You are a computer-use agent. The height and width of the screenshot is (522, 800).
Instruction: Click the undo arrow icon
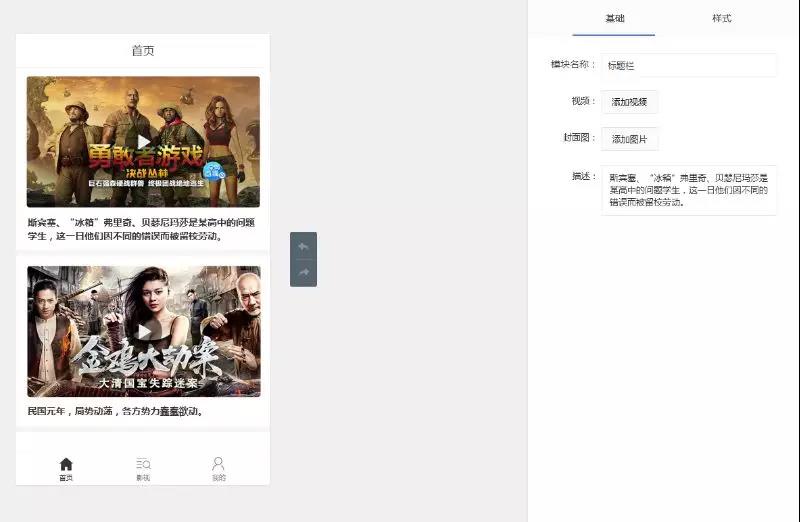point(303,246)
